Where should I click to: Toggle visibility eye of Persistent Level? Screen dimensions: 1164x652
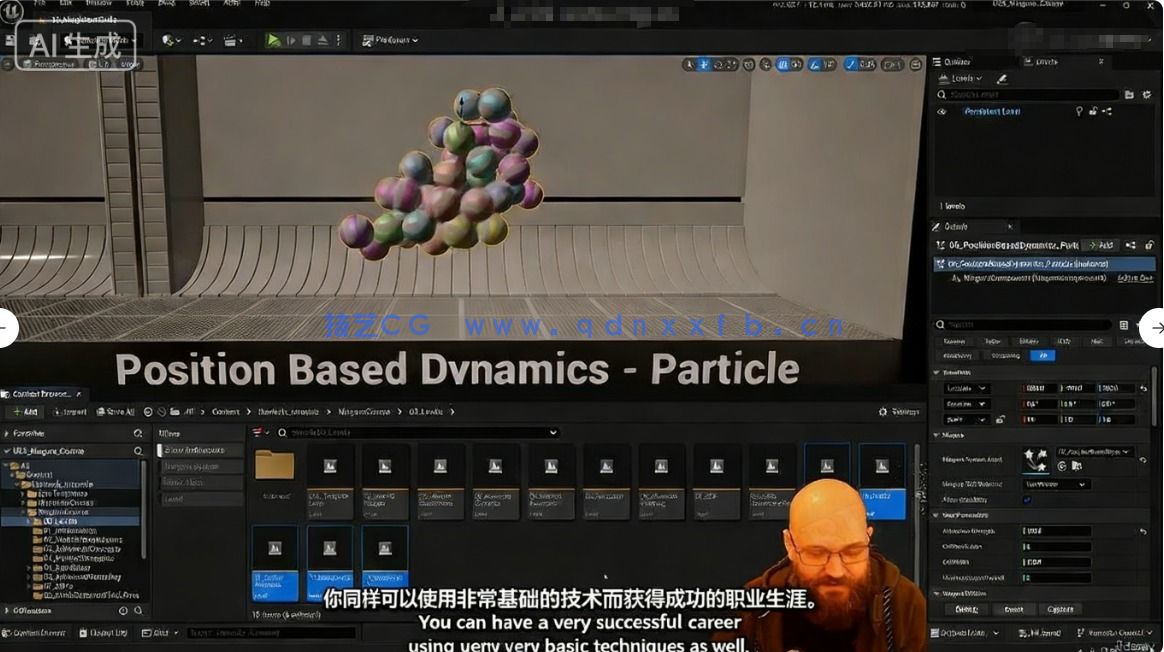tap(941, 112)
